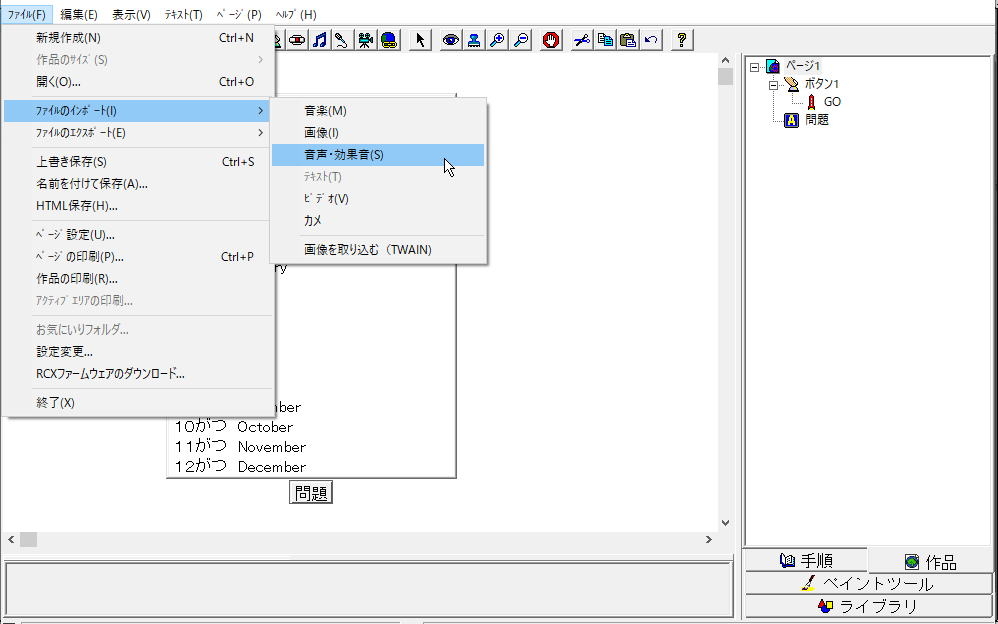Click the horizontal scrollbar left arrow
Viewport: 998px width, 624px height.
coord(11,540)
